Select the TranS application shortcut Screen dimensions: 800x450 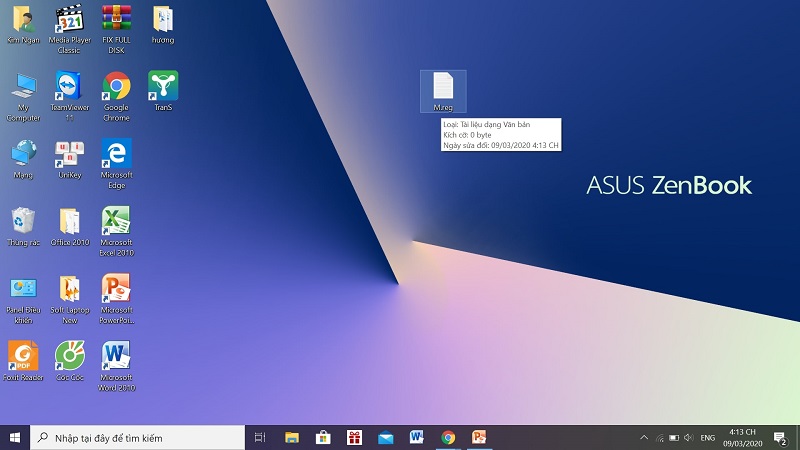click(x=163, y=91)
